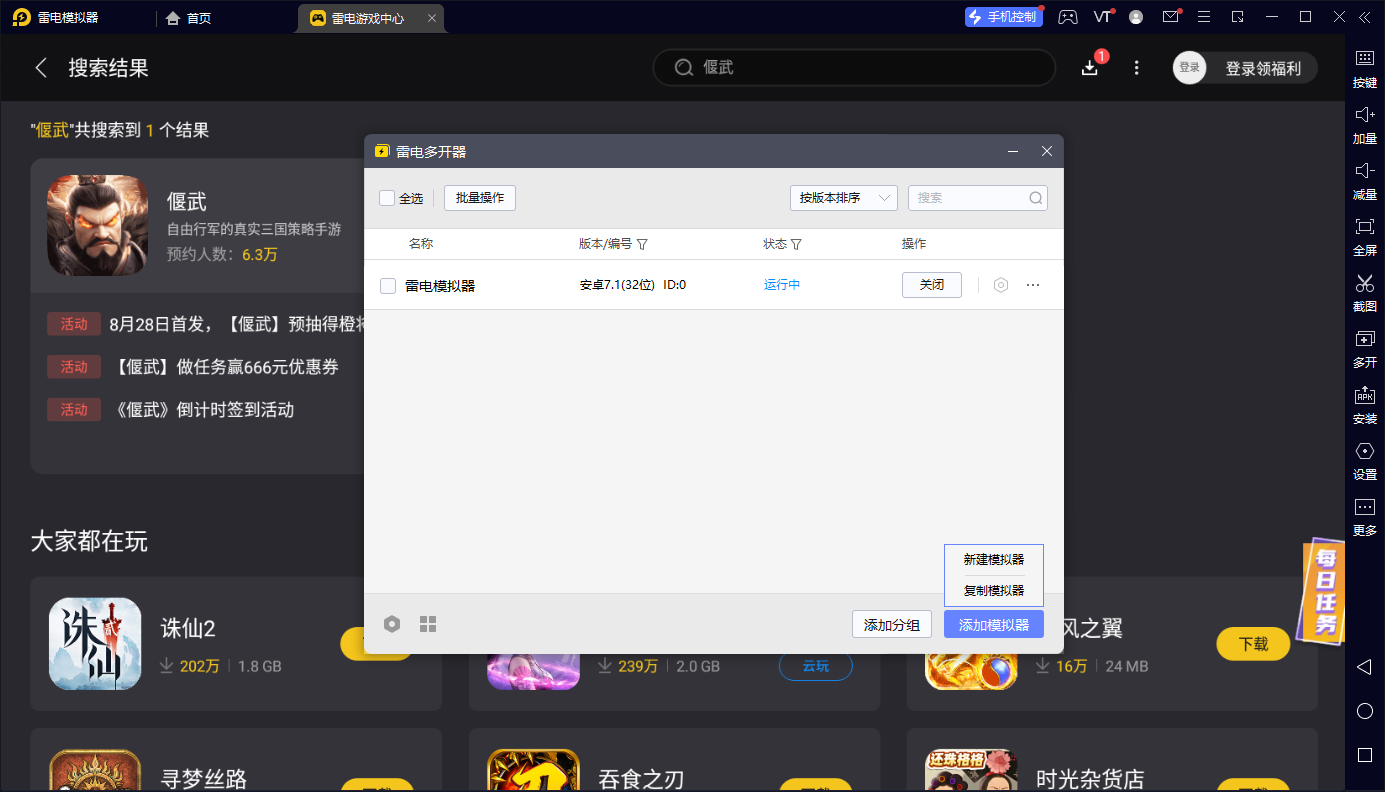
Task: Click the title bar pin window icon
Action: click(x=1238, y=17)
